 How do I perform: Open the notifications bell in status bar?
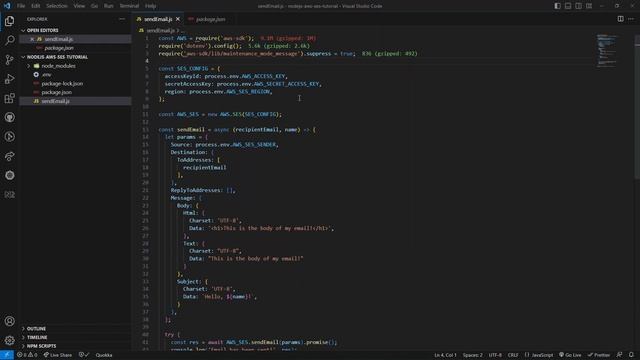point(631,355)
